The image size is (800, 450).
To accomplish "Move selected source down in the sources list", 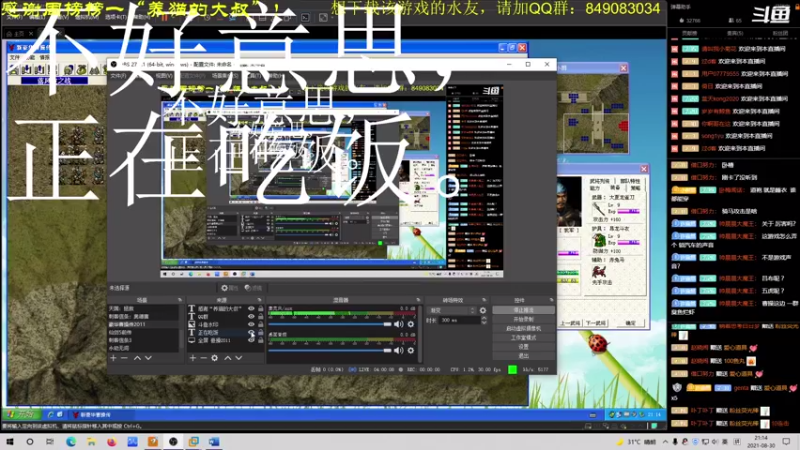I will [238, 358].
